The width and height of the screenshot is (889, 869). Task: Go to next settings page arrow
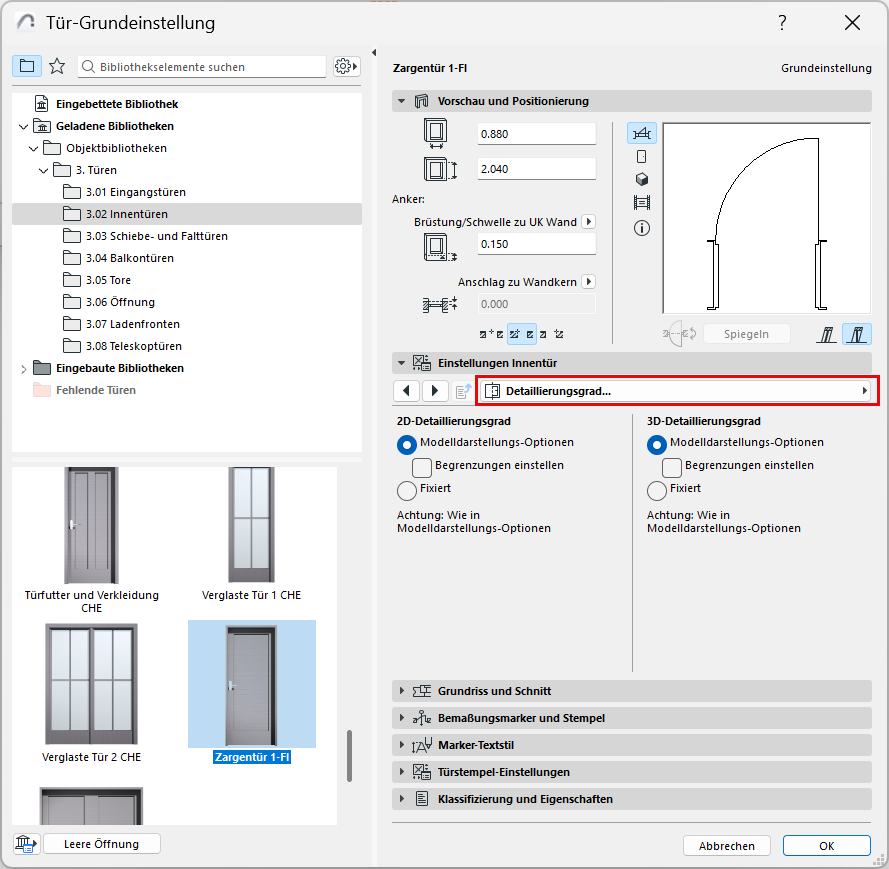coord(435,391)
